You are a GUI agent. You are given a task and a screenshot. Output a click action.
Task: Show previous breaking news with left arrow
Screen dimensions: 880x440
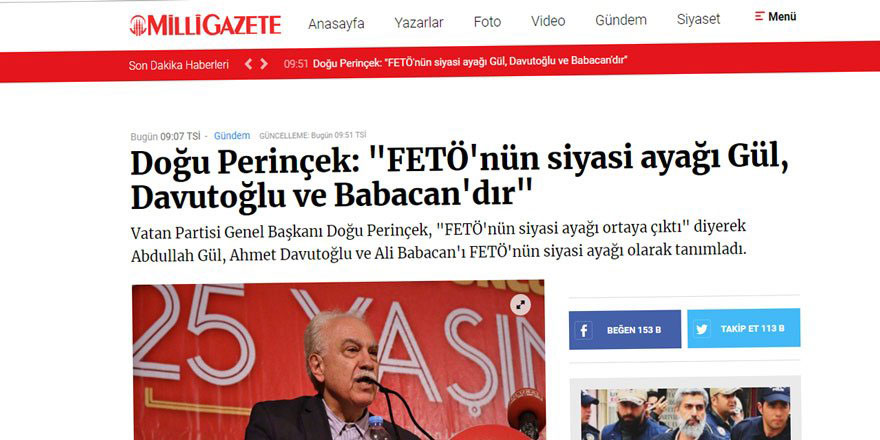pos(248,64)
